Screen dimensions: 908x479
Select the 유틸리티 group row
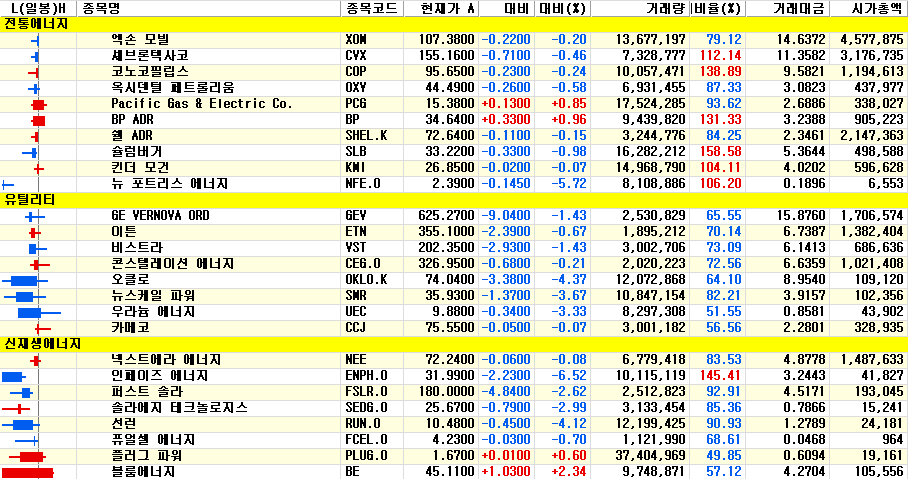(454, 200)
